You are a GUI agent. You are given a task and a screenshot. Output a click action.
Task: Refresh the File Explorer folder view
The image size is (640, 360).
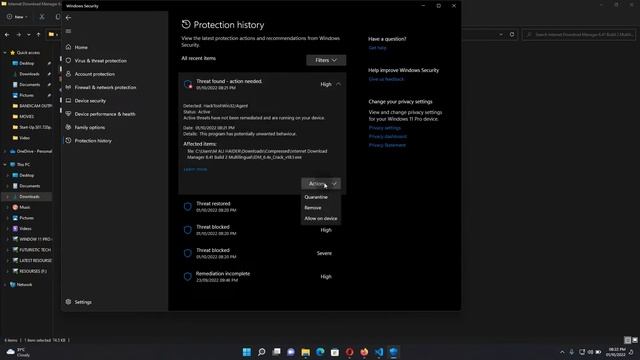(x=512, y=35)
